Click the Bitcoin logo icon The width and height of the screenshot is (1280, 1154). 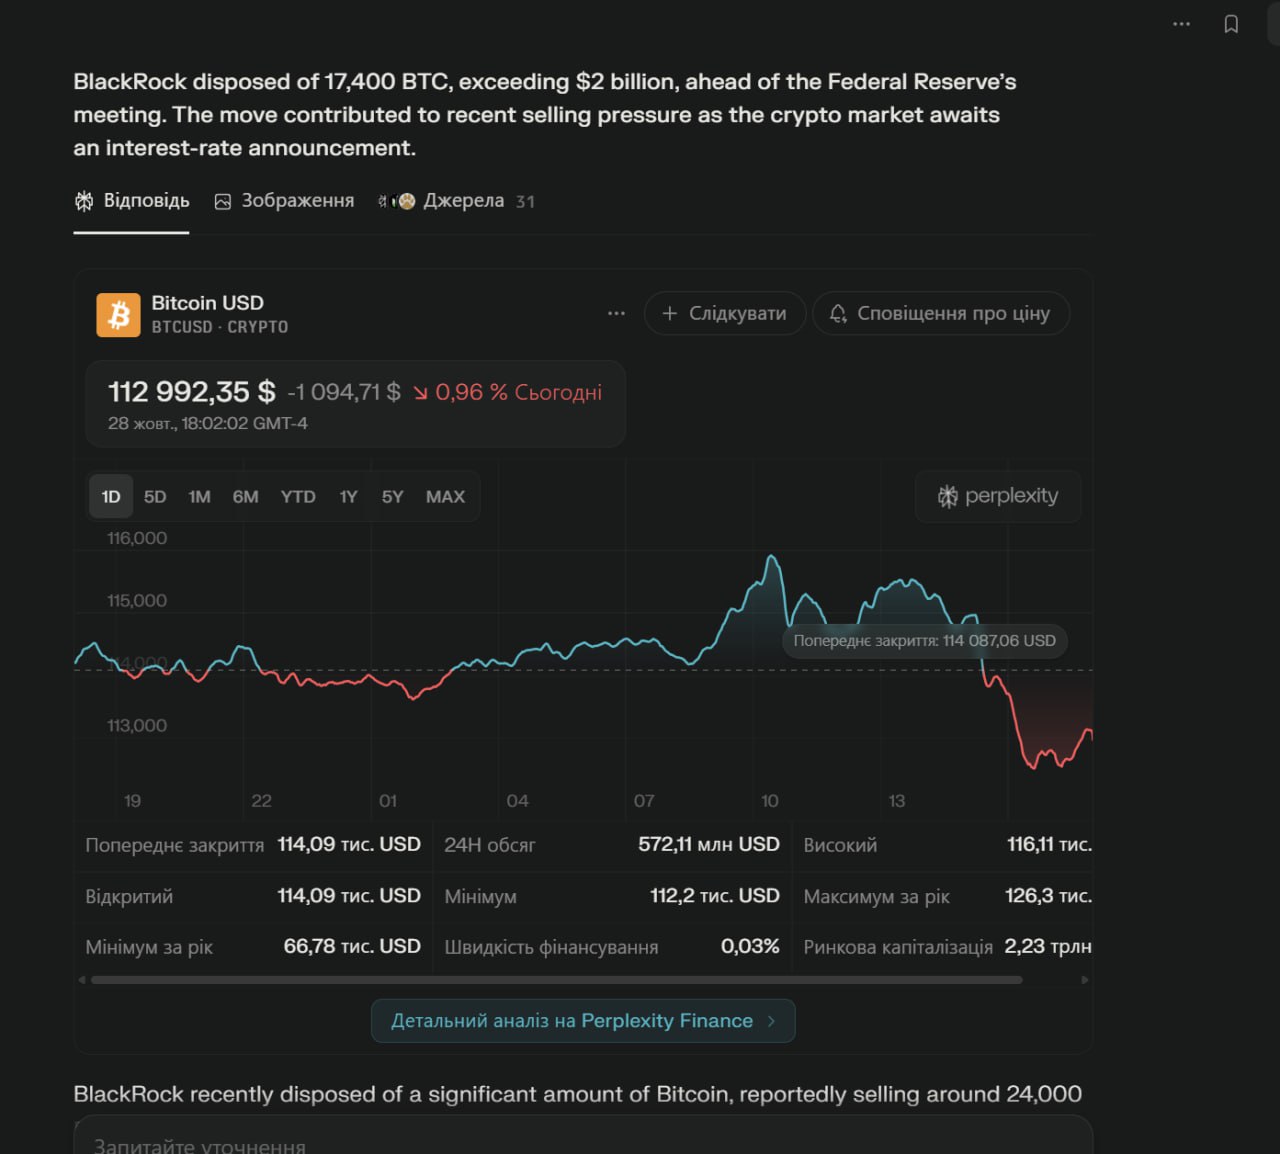(x=118, y=315)
